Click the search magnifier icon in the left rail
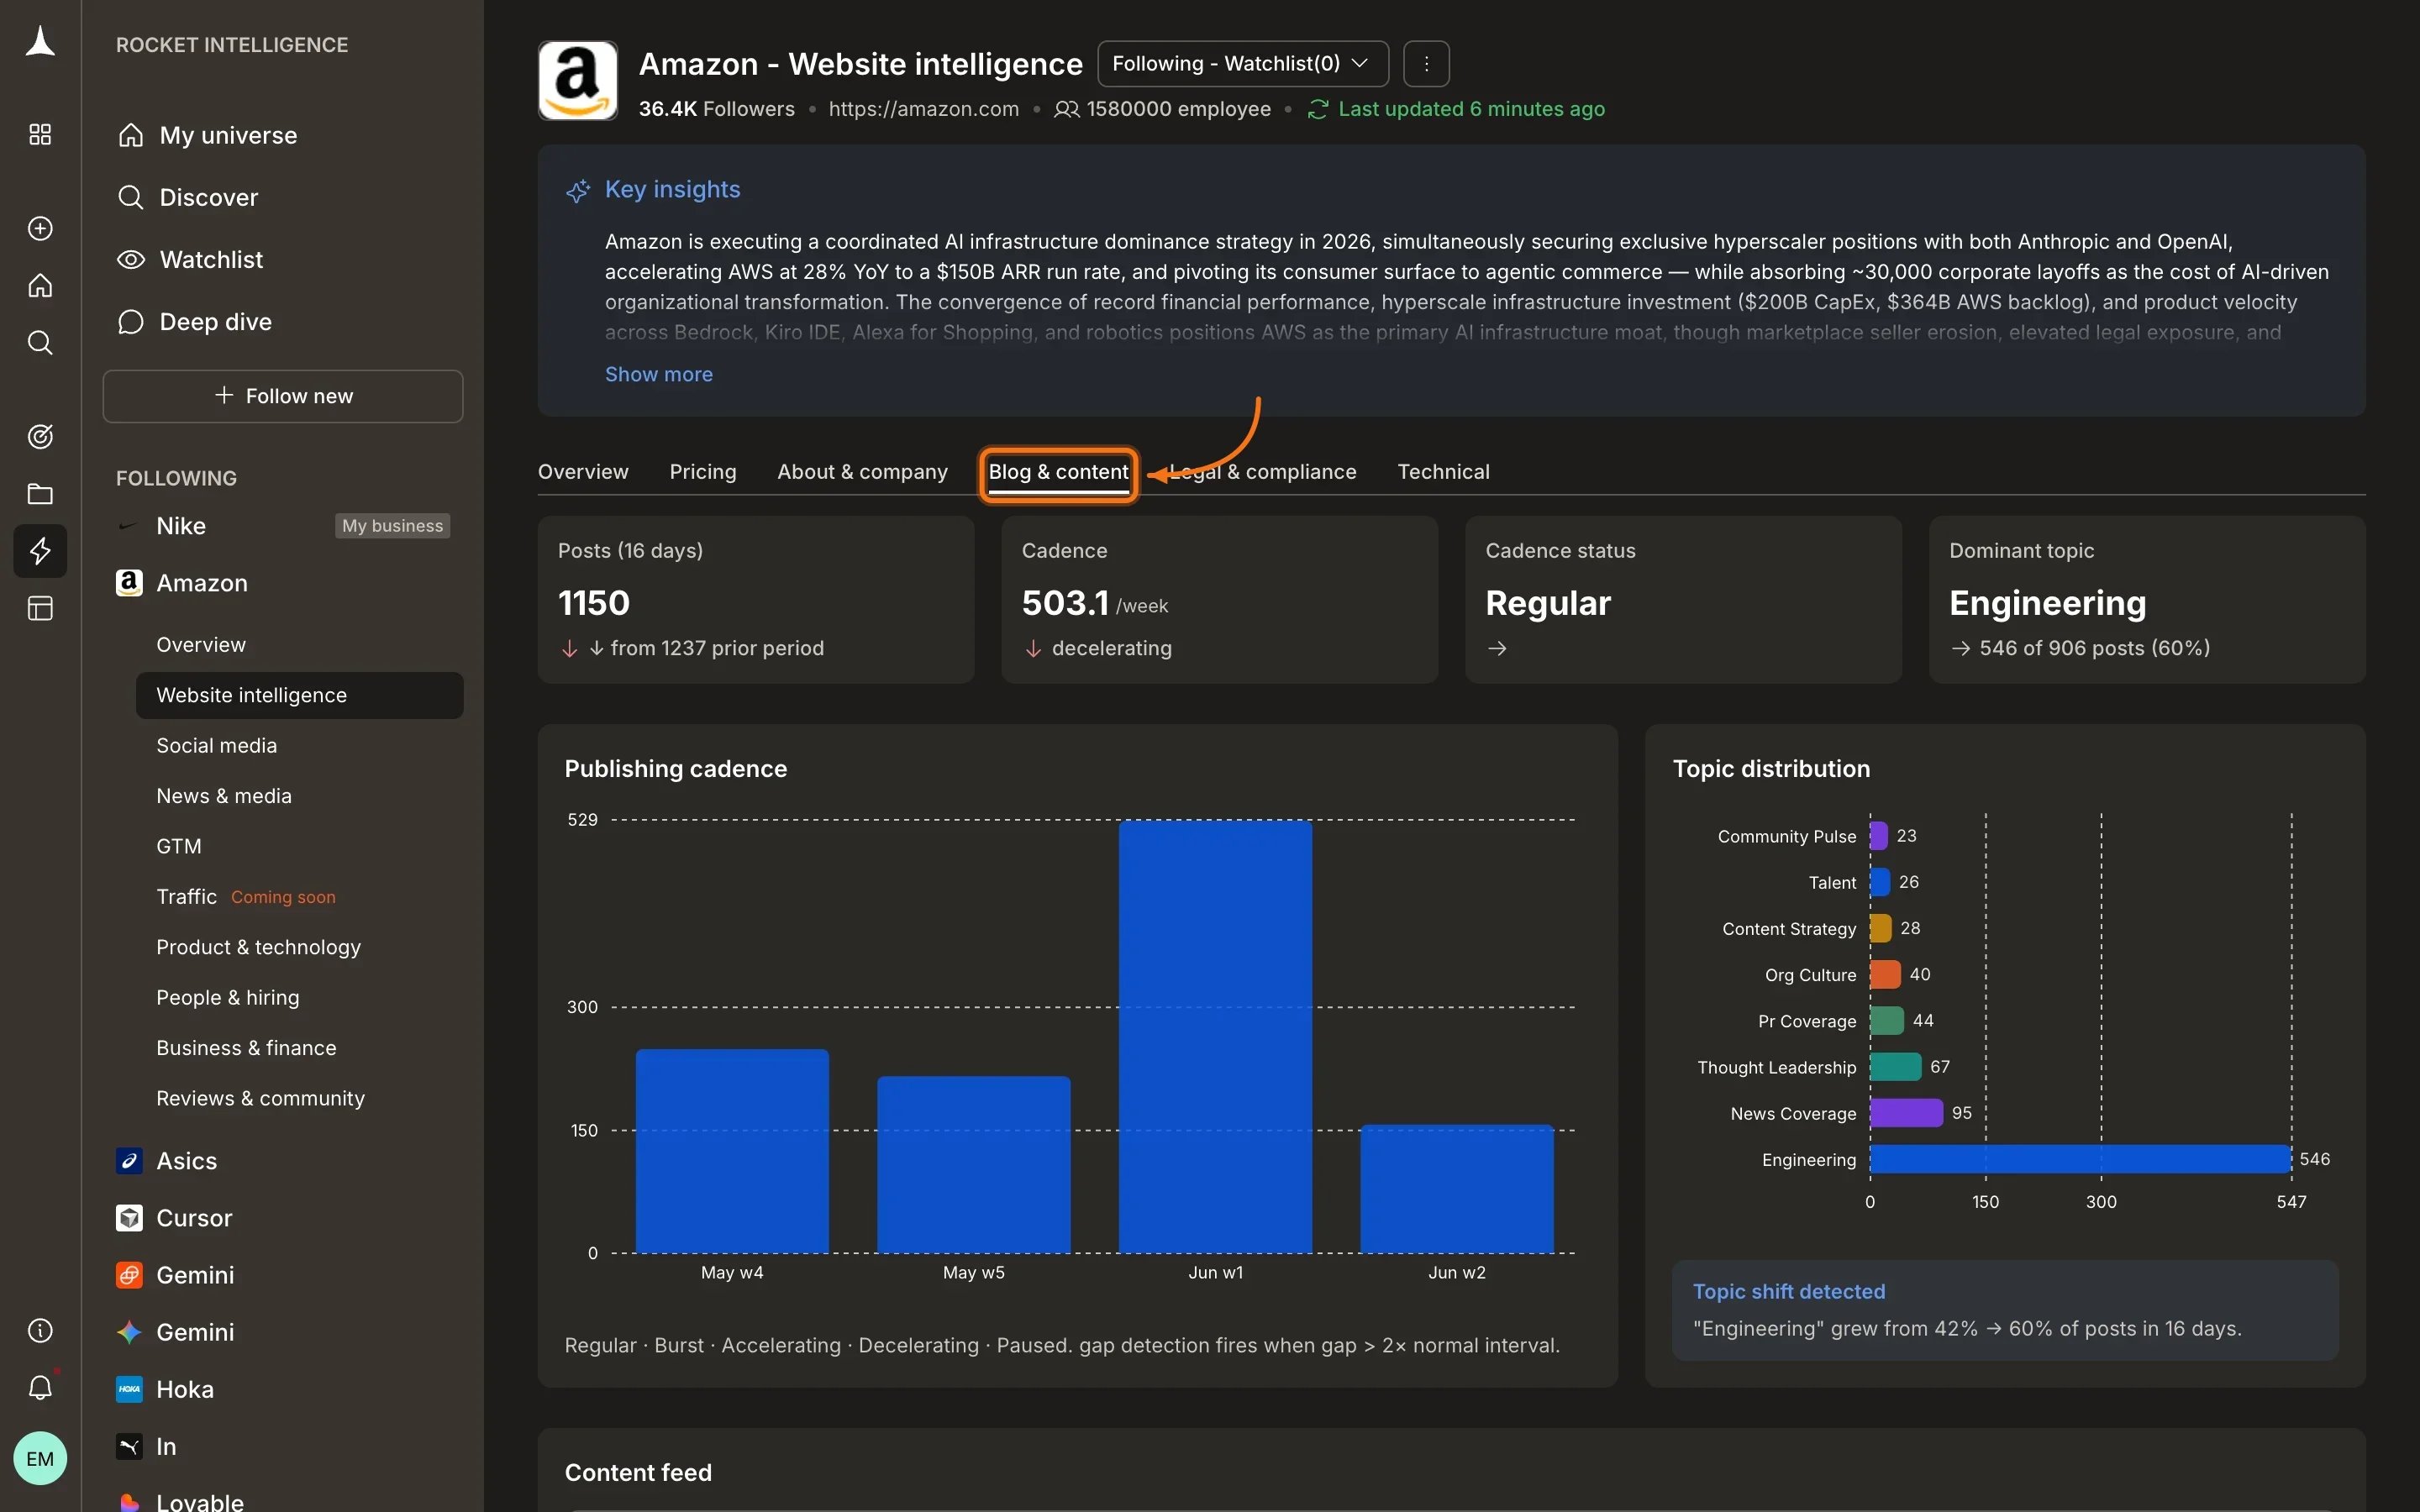This screenshot has width=2420, height=1512. (40, 343)
